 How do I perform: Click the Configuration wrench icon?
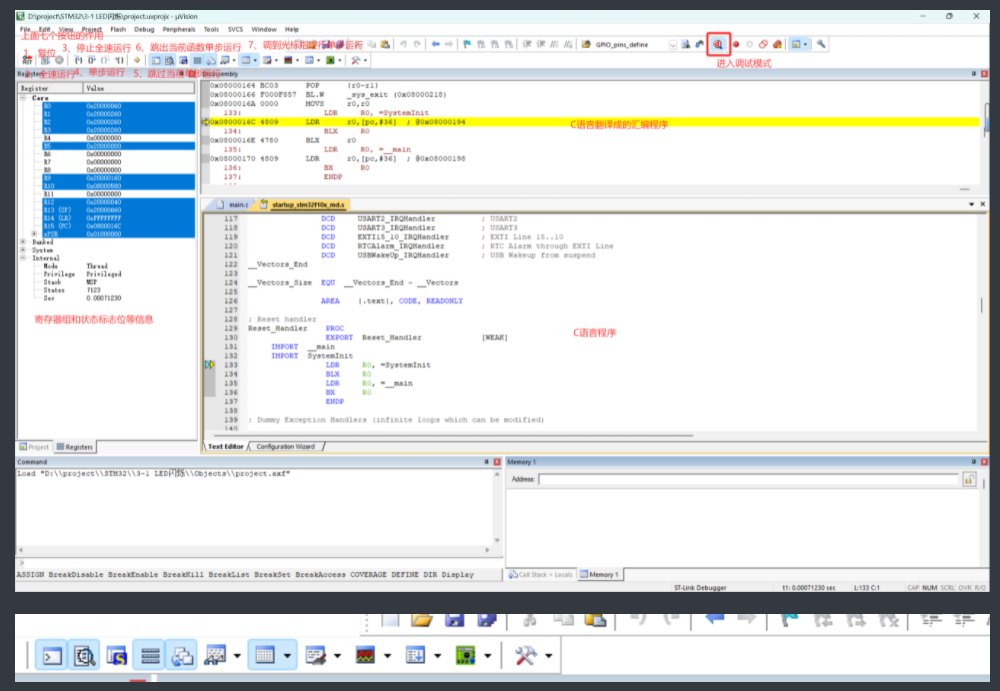(821, 44)
